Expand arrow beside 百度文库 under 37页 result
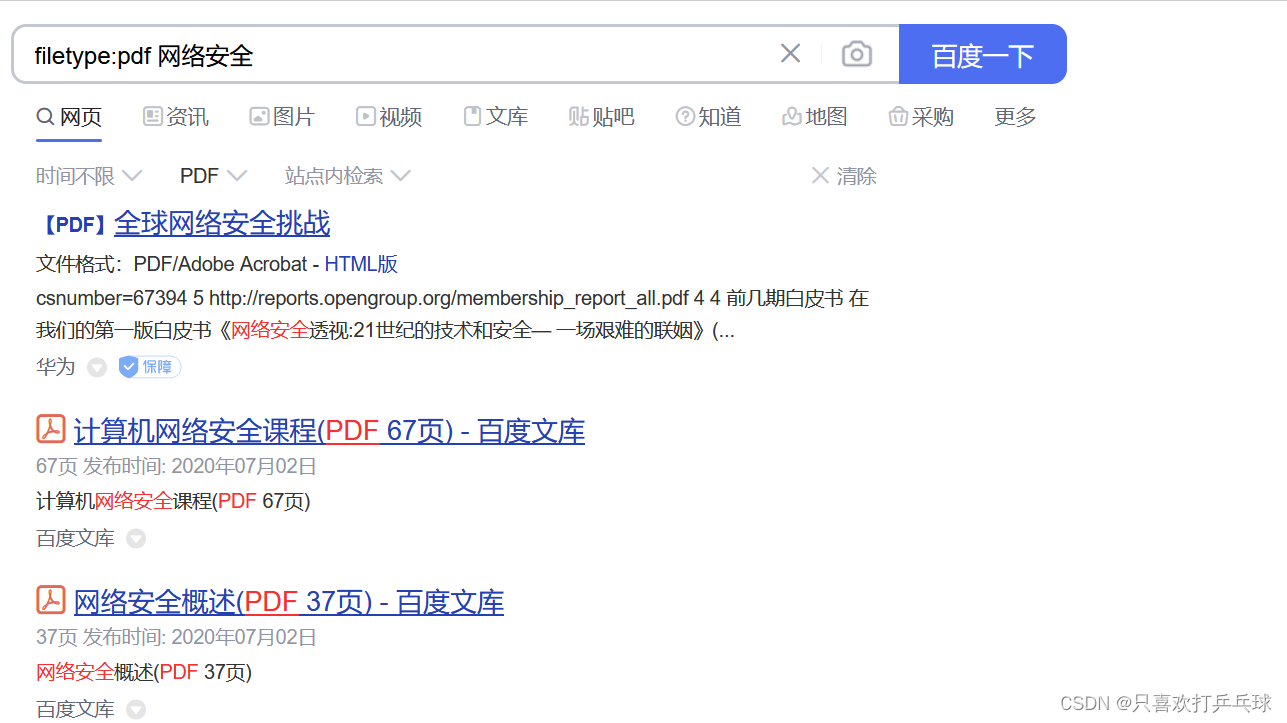Image resolution: width=1287 pixels, height=723 pixels. 136,710
